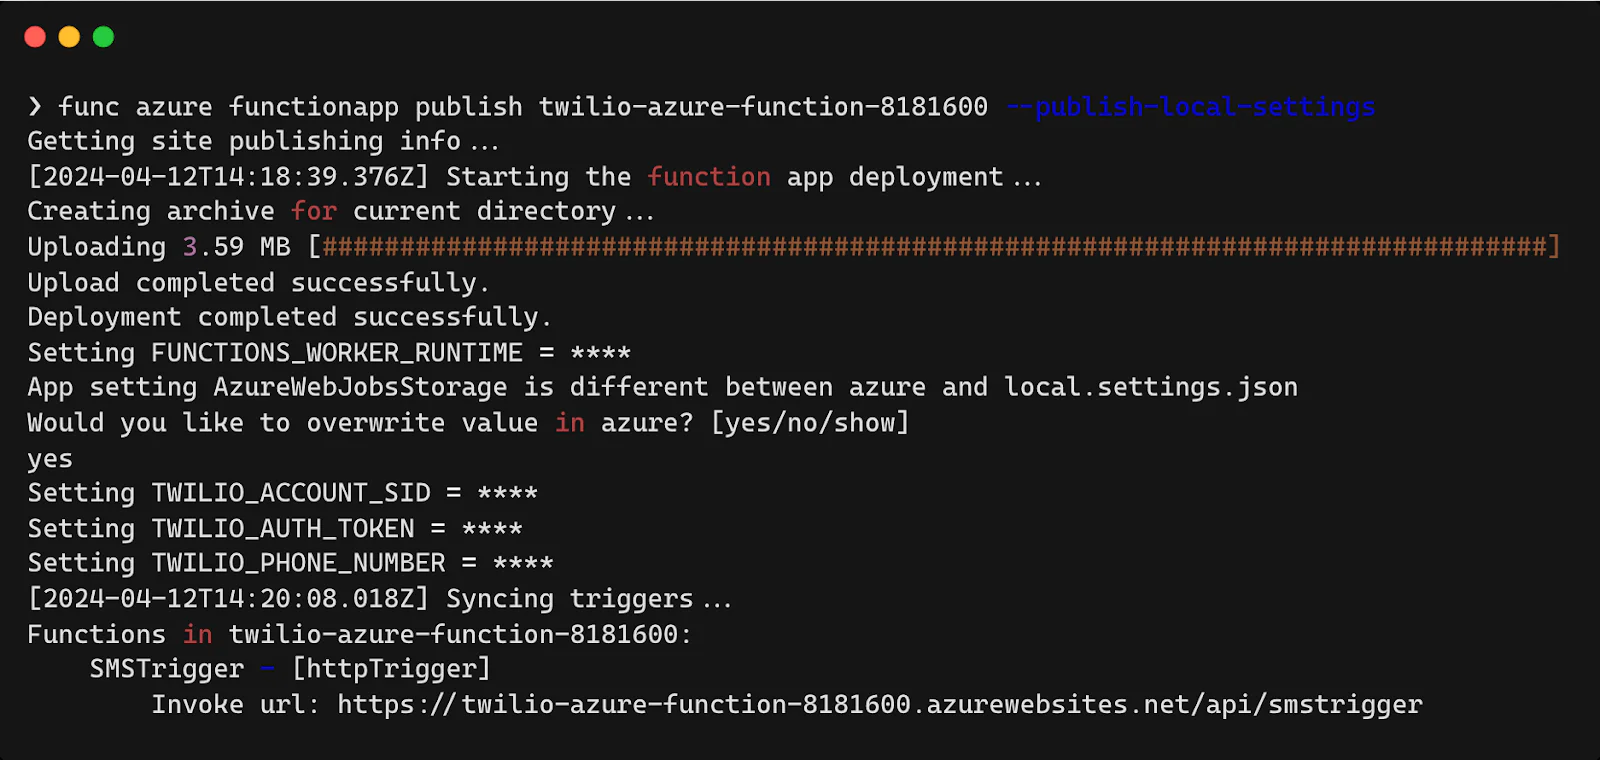Click the AzureWebJobsStorage difference message
This screenshot has height=760, width=1600.
click(x=662, y=387)
